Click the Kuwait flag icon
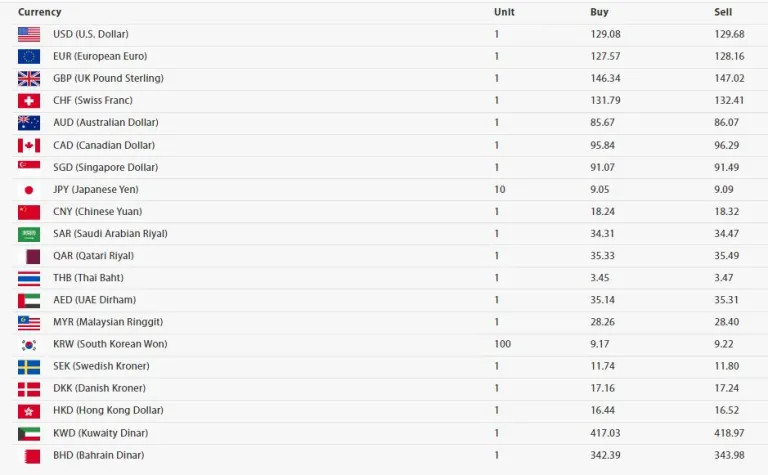Viewport: 768px width, 475px height. pyautogui.click(x=29, y=434)
